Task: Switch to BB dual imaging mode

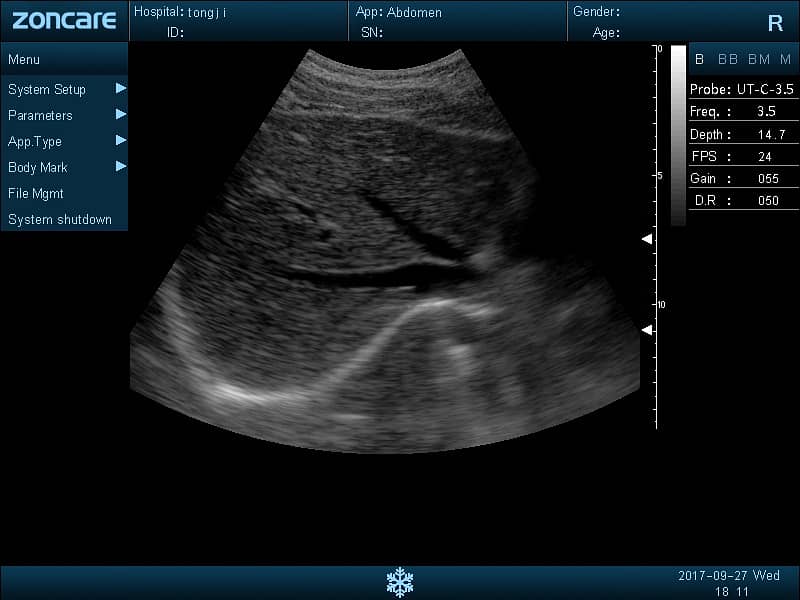Action: click(728, 59)
